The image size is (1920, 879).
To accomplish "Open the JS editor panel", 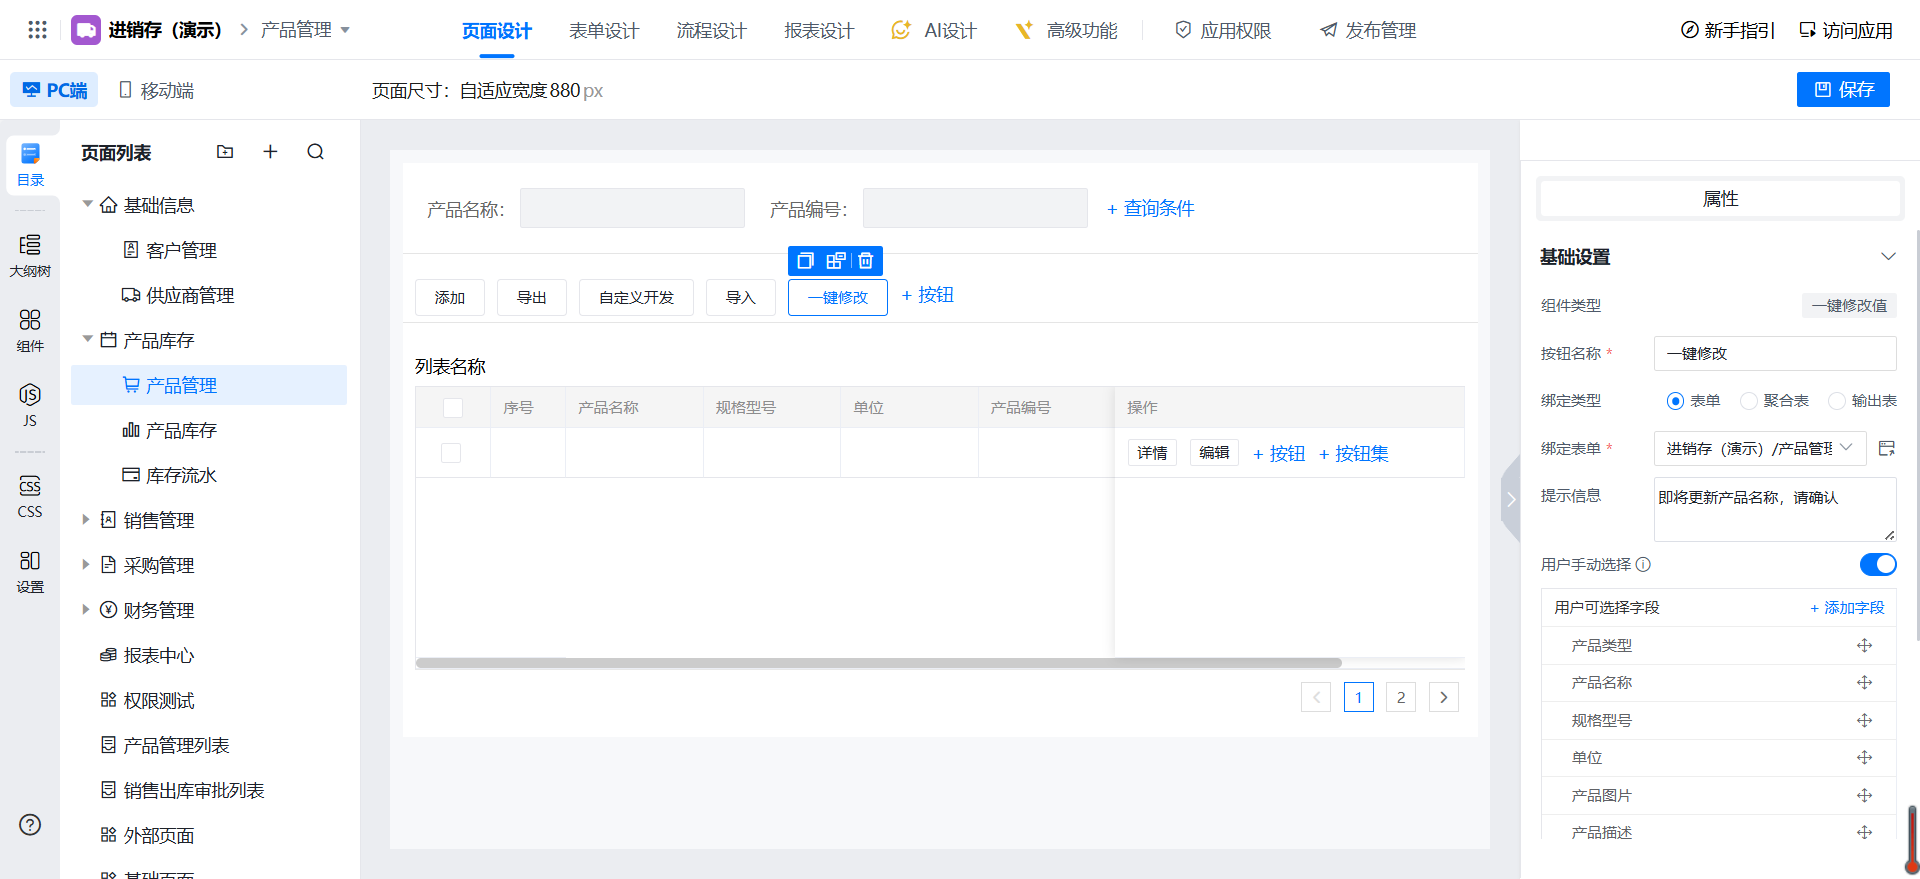I will tap(30, 405).
